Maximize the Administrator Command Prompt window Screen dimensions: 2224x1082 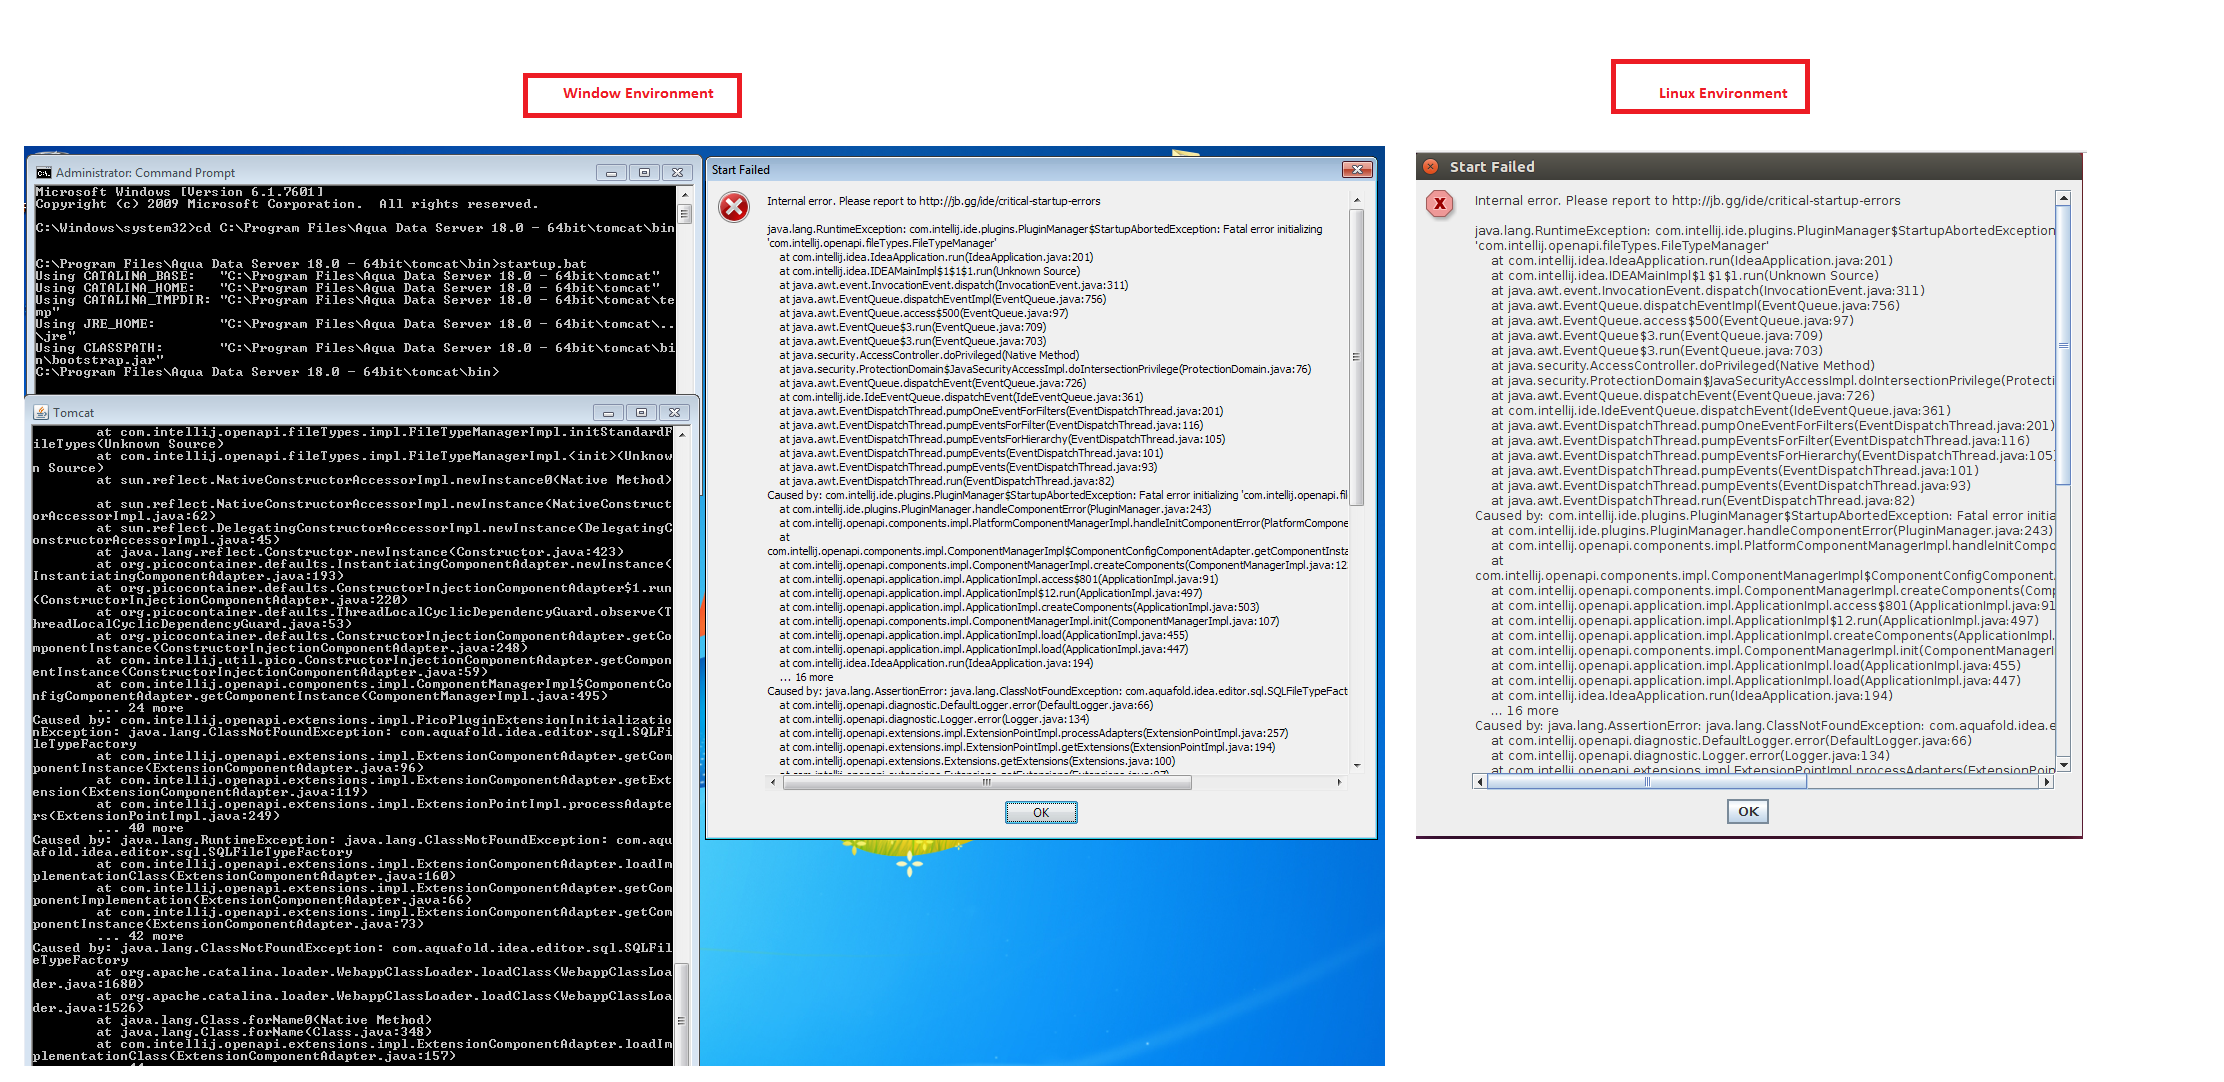pyautogui.click(x=644, y=173)
